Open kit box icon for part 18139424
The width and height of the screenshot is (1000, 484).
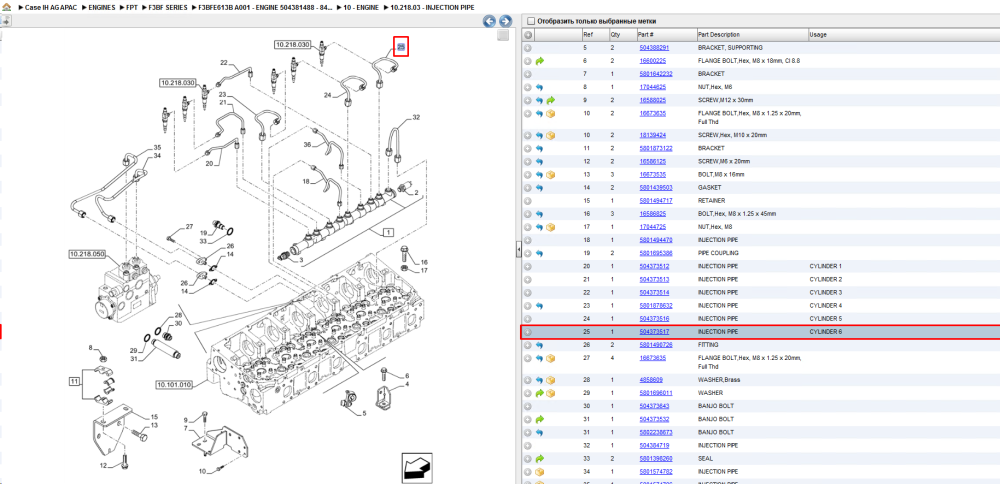[550, 135]
